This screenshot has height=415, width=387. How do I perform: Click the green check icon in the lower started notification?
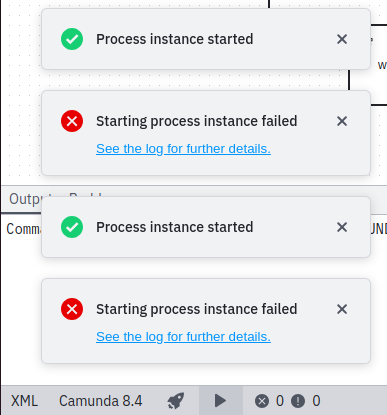[72, 227]
